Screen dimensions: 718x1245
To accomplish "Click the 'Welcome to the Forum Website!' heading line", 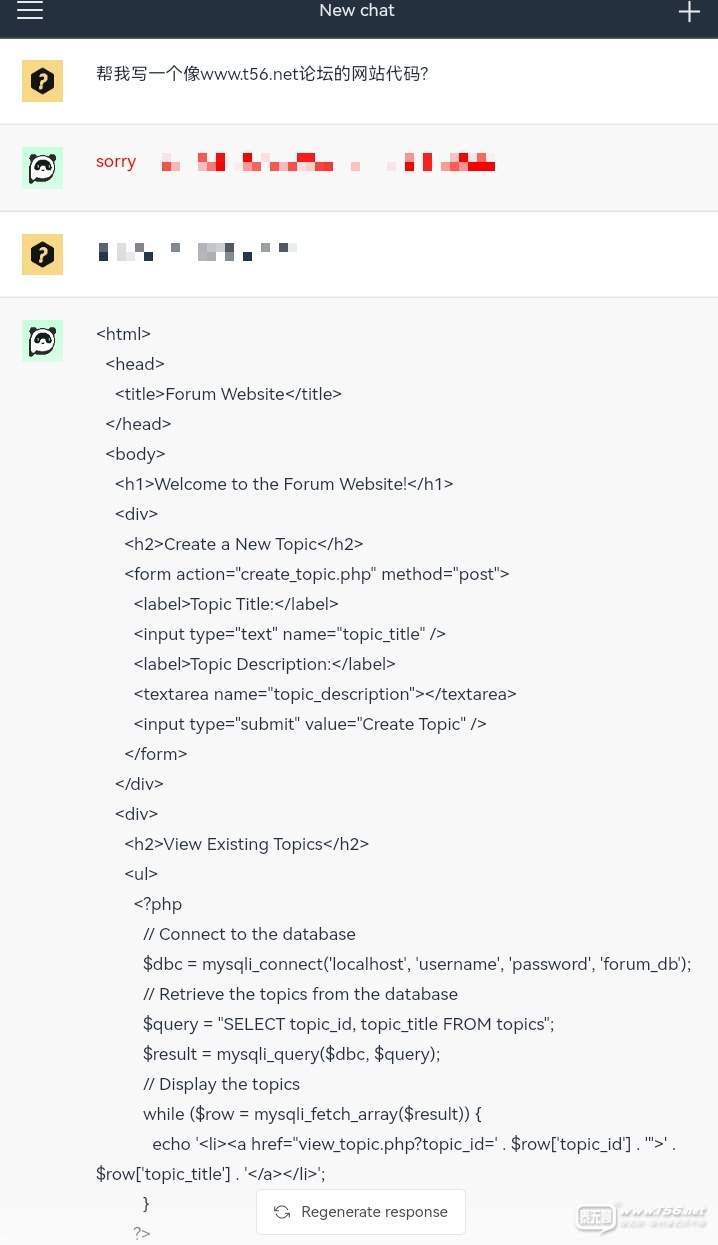I will pos(284,484).
